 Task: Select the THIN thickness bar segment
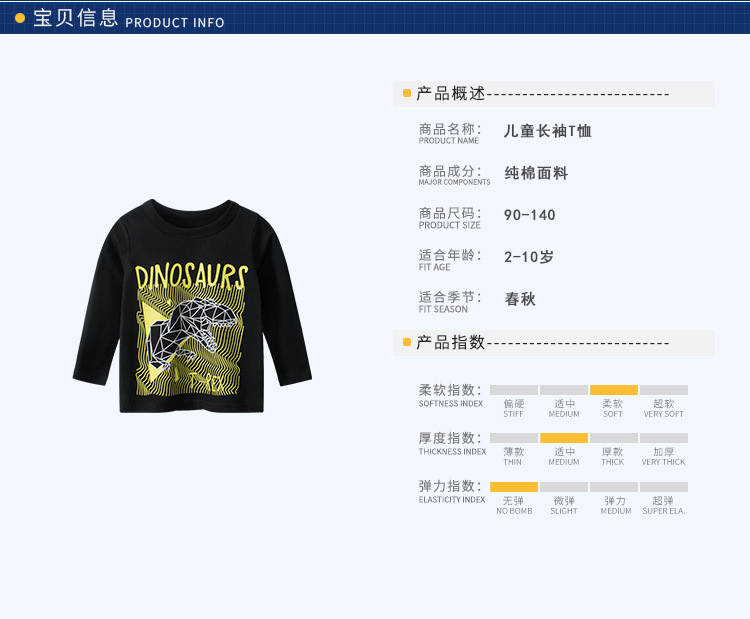coord(514,438)
